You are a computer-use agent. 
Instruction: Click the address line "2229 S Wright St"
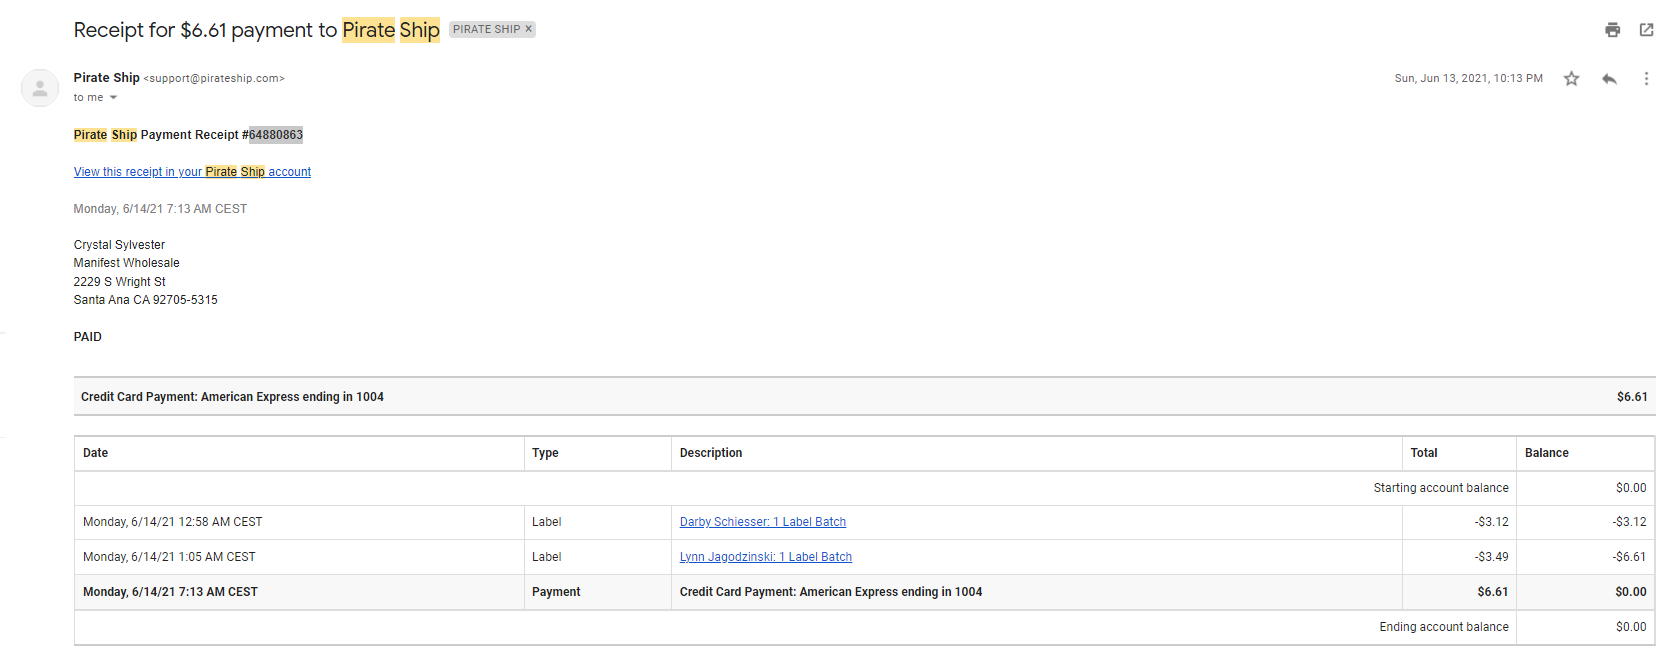(x=120, y=282)
